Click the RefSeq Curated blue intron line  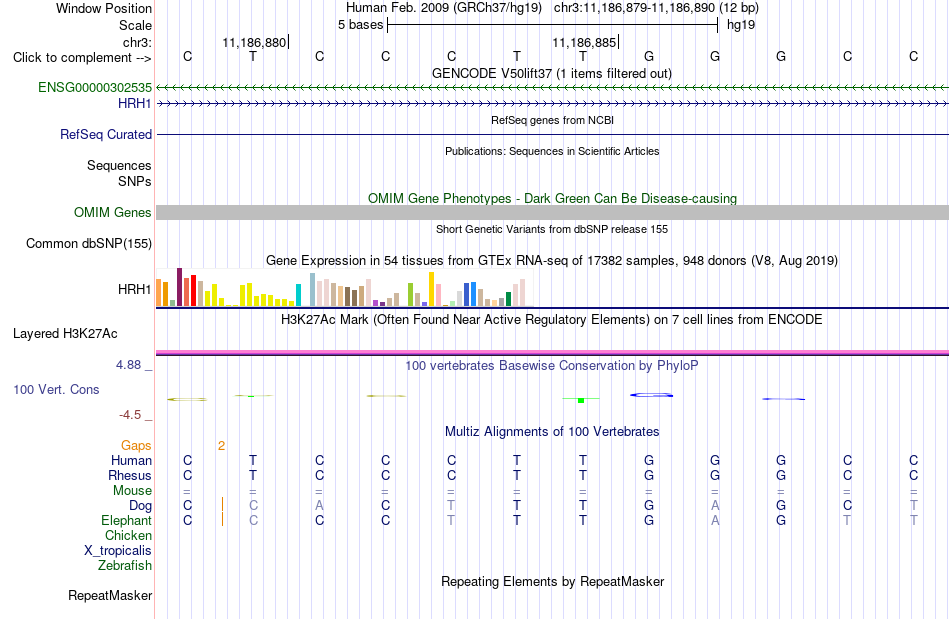pyautogui.click(x=552, y=134)
